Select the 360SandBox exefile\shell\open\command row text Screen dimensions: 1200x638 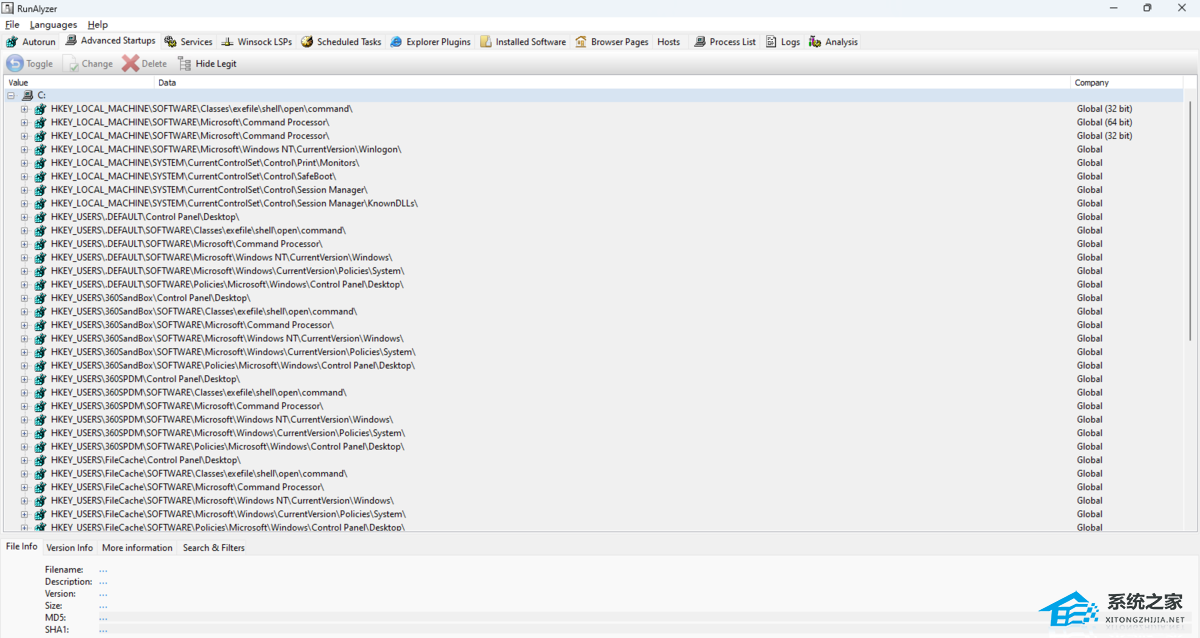[x=204, y=311]
